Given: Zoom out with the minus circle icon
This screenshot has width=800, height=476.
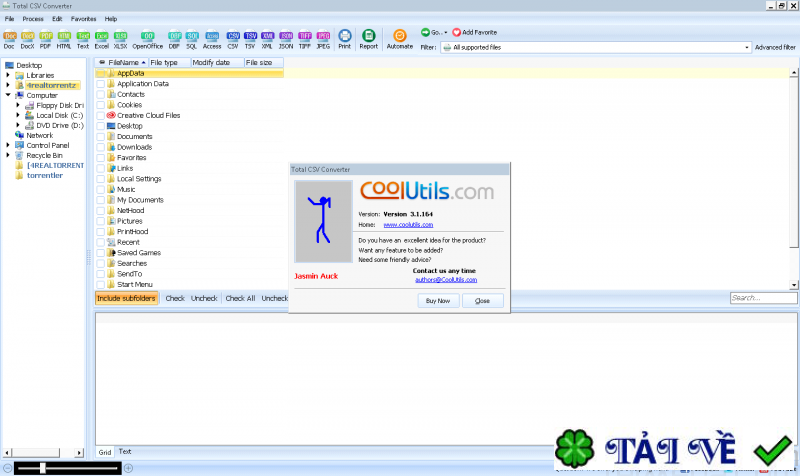Looking at the screenshot, I should coord(7,468).
